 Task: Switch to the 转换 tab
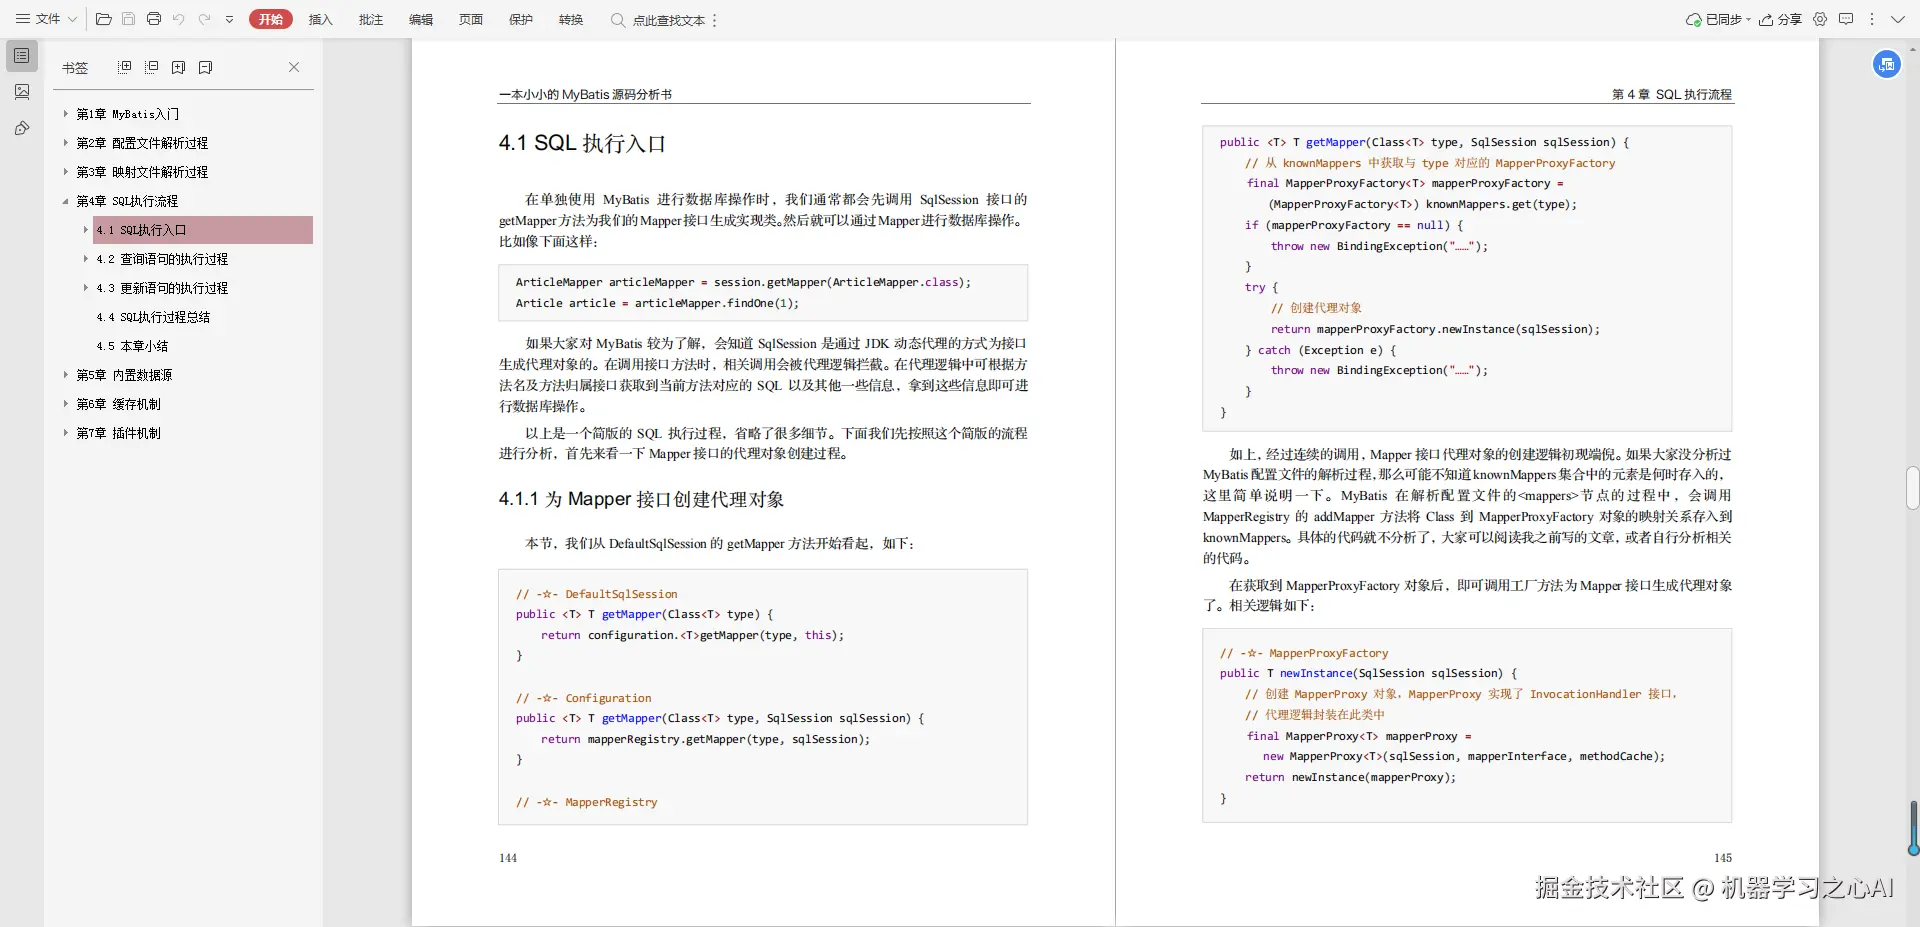[571, 19]
